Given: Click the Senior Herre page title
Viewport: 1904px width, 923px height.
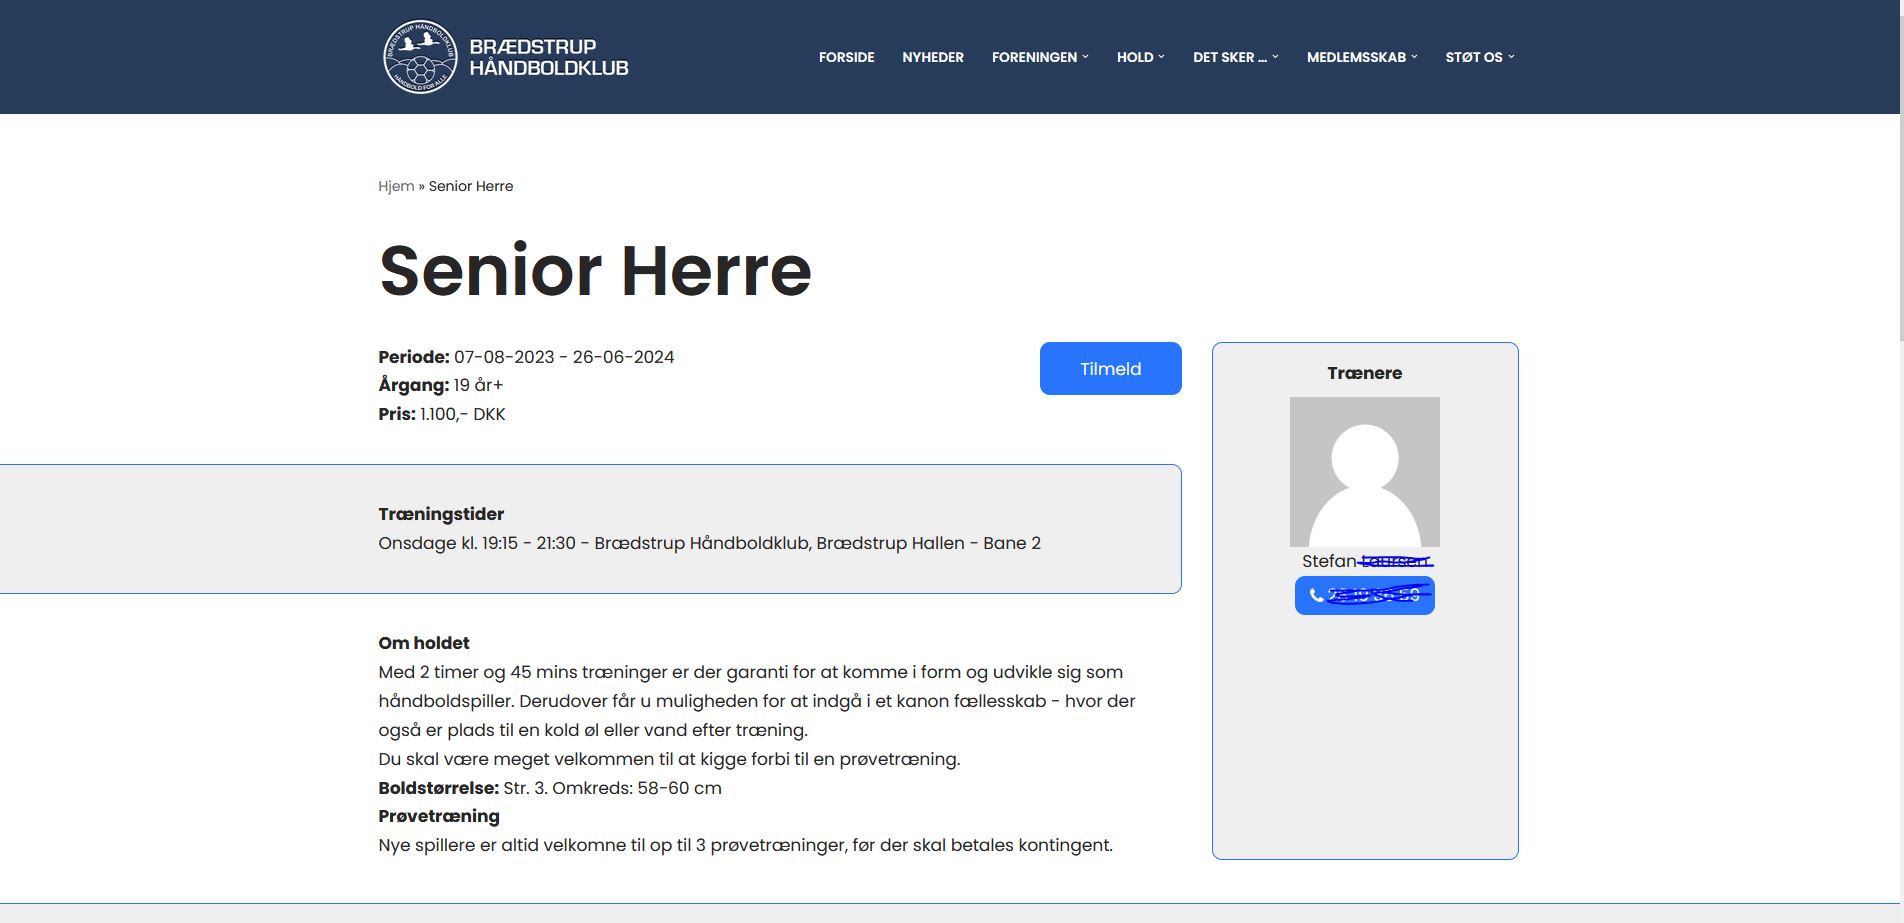Looking at the screenshot, I should point(595,270).
